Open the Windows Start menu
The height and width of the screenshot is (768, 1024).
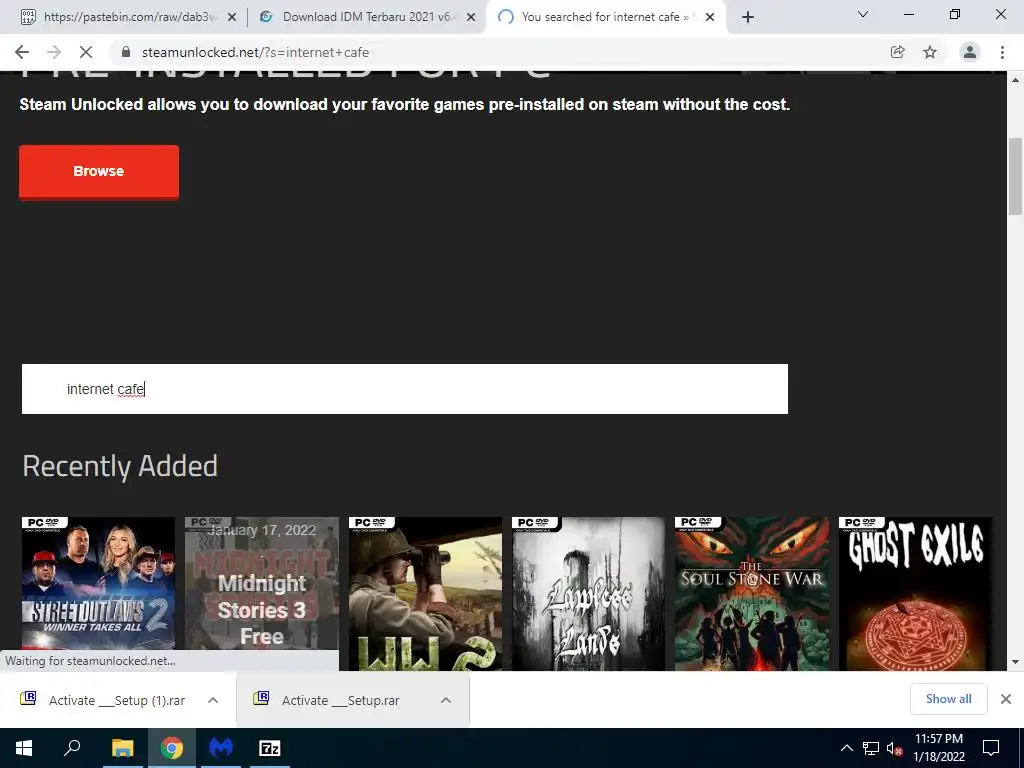tap(24, 748)
